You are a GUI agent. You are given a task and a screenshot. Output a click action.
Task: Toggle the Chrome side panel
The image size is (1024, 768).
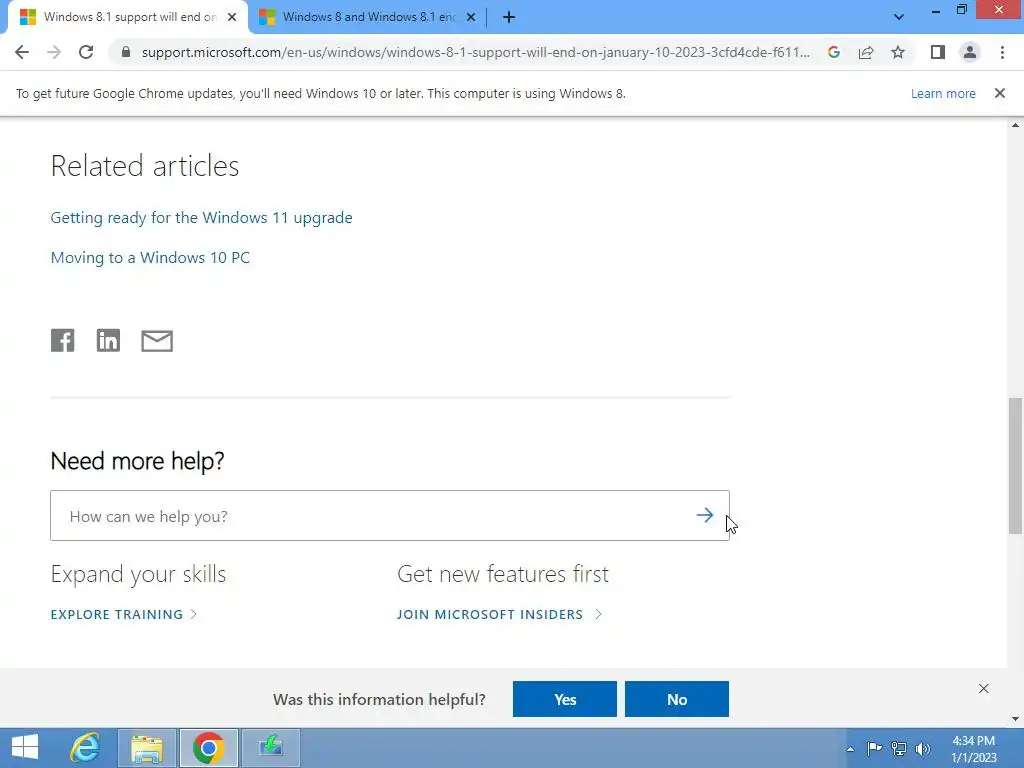click(x=938, y=52)
